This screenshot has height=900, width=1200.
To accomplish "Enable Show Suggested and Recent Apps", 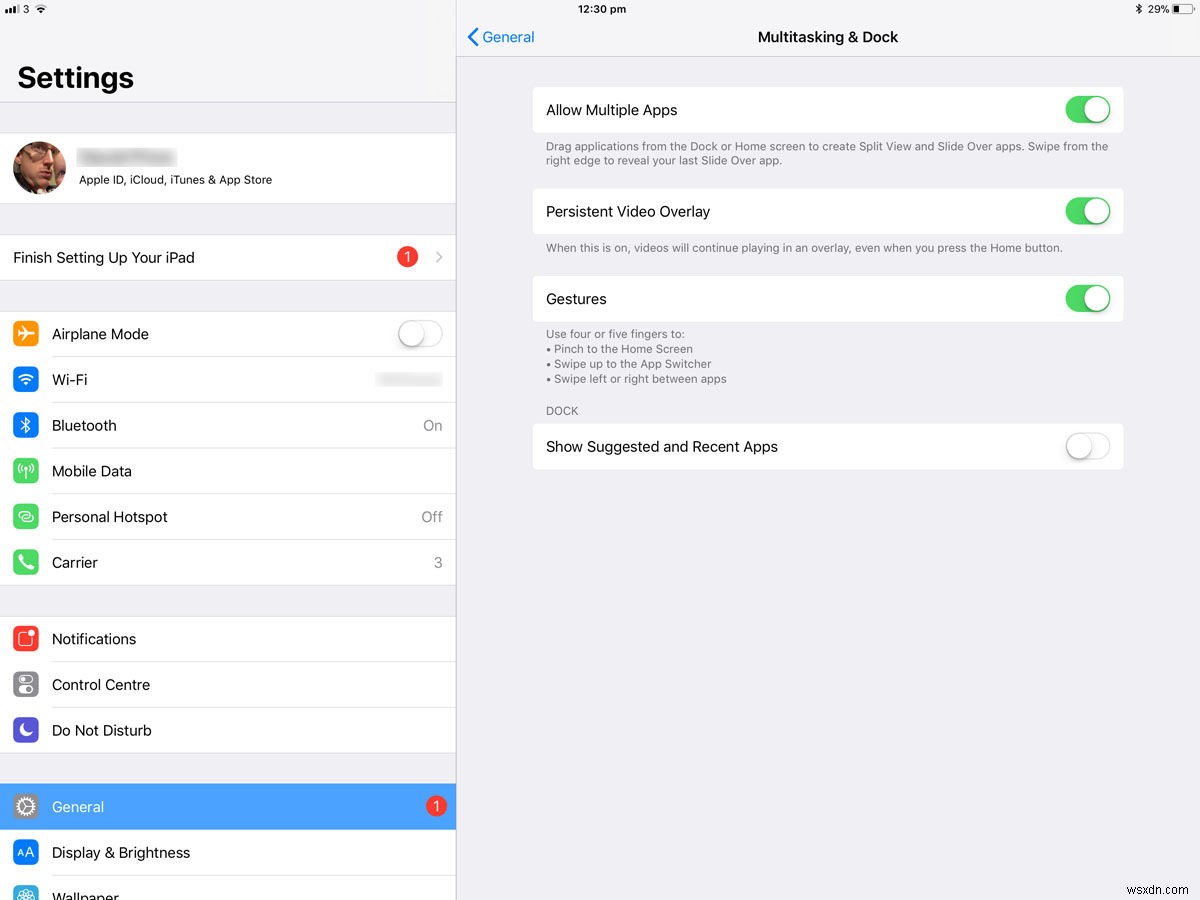I will pos(1088,447).
